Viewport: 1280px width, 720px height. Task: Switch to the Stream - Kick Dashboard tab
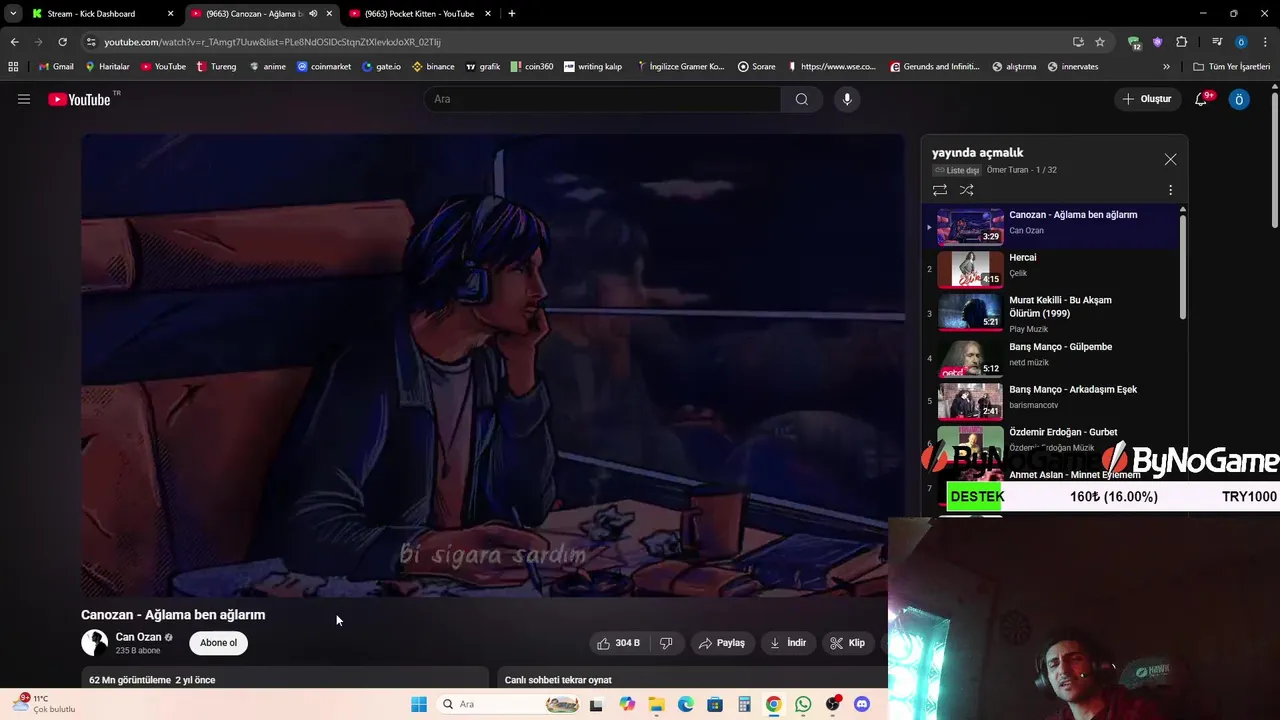point(100,14)
